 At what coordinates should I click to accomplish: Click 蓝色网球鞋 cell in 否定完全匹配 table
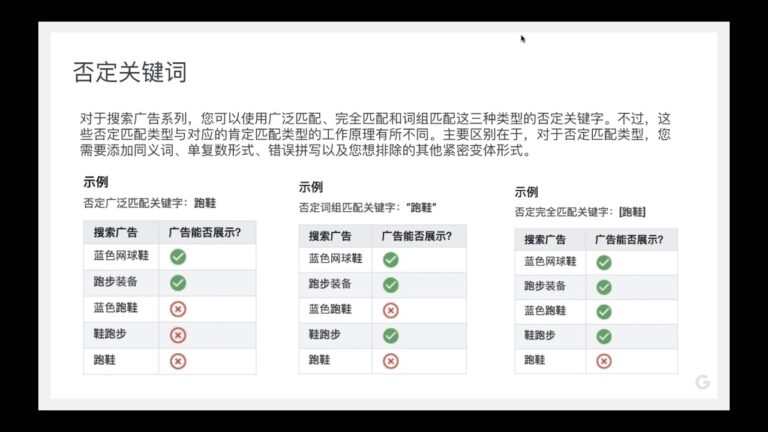[x=550, y=262]
